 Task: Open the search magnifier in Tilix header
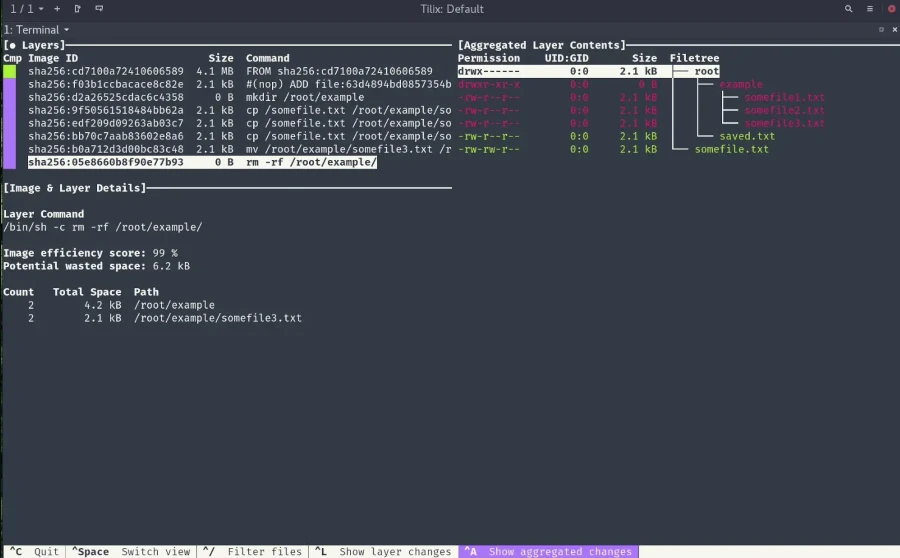click(x=848, y=9)
